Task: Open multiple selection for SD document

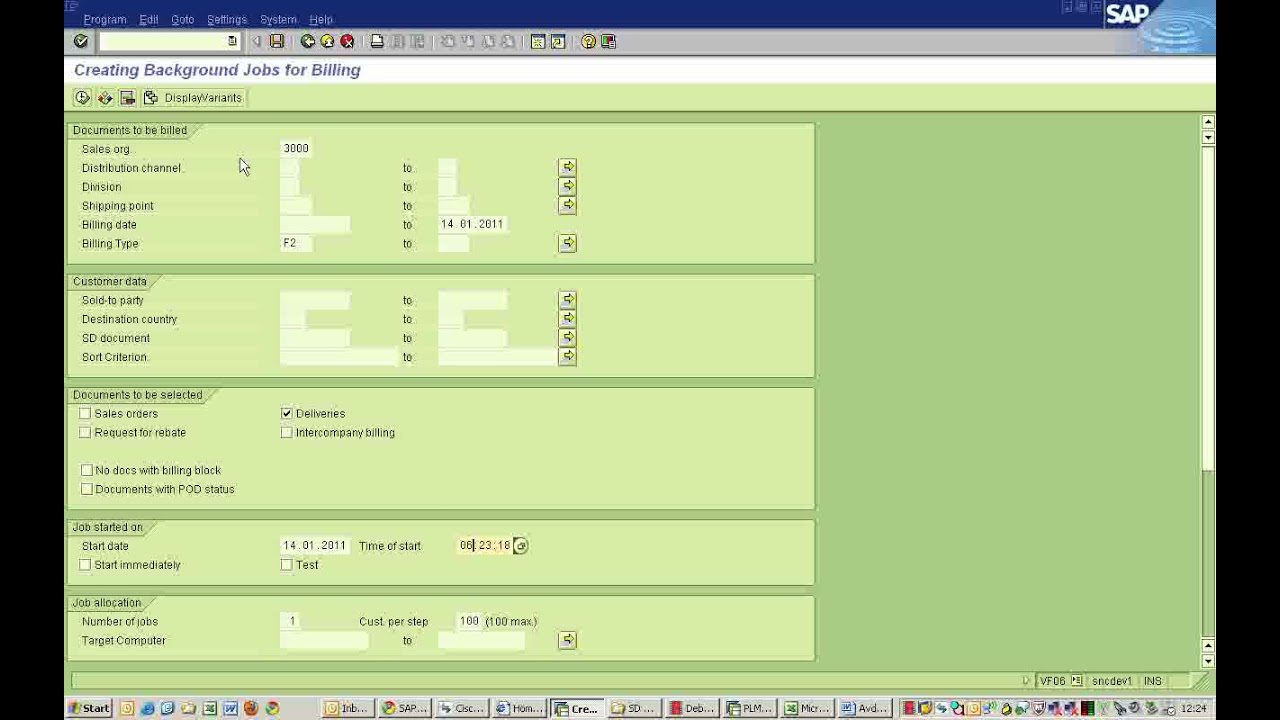Action: pyautogui.click(x=568, y=337)
